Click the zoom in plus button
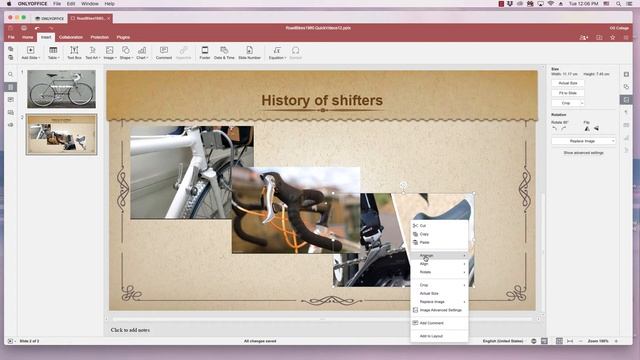The image size is (640, 360). pyautogui.click(x=616, y=341)
